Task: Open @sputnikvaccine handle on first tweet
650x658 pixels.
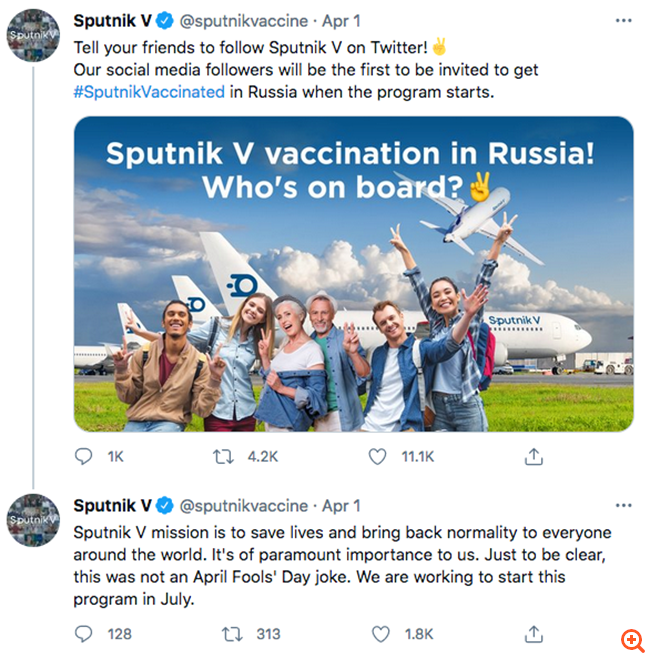Action: pyautogui.click(x=236, y=21)
